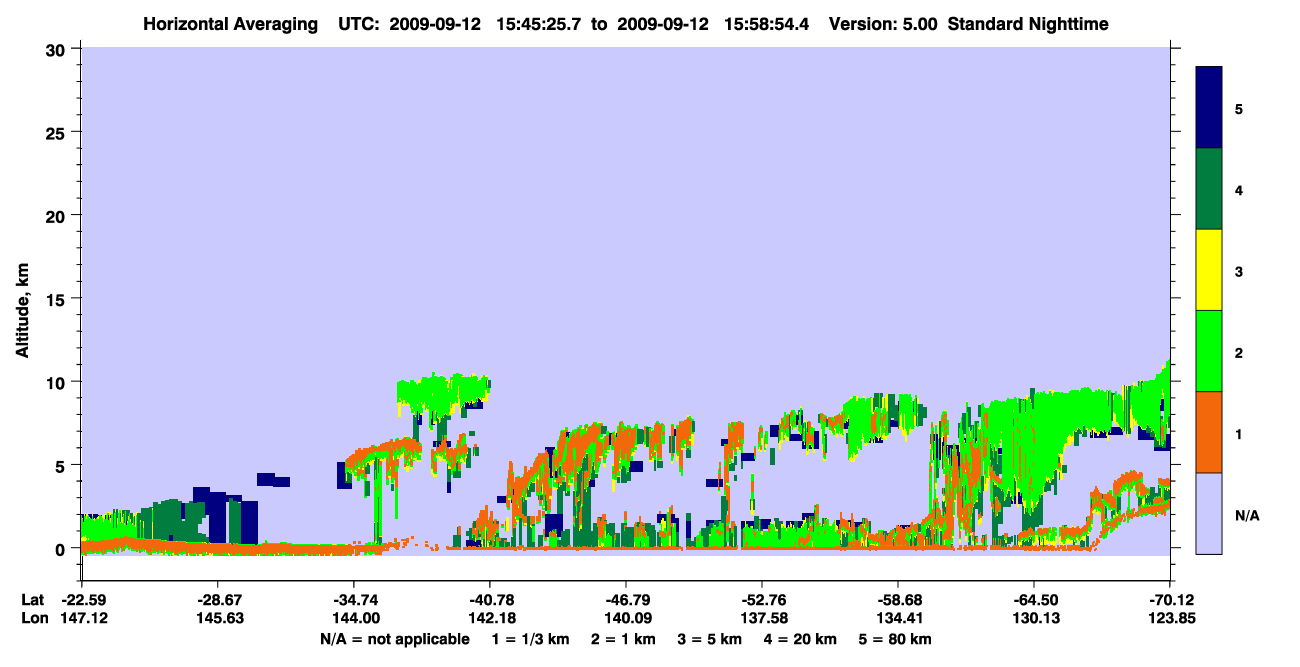Click the legend text '3 = 5 km'
This screenshot has height=667, width=1300.
coord(710,639)
